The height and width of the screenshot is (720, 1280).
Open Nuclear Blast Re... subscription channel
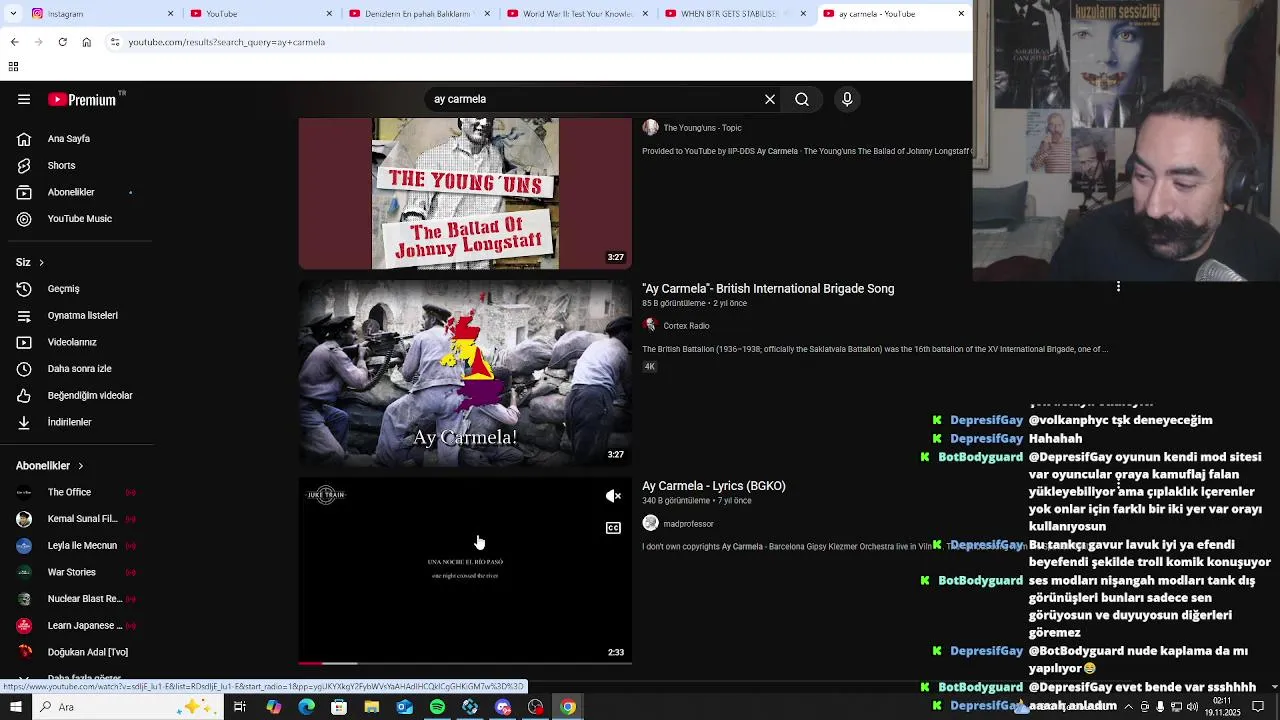[x=75, y=599]
